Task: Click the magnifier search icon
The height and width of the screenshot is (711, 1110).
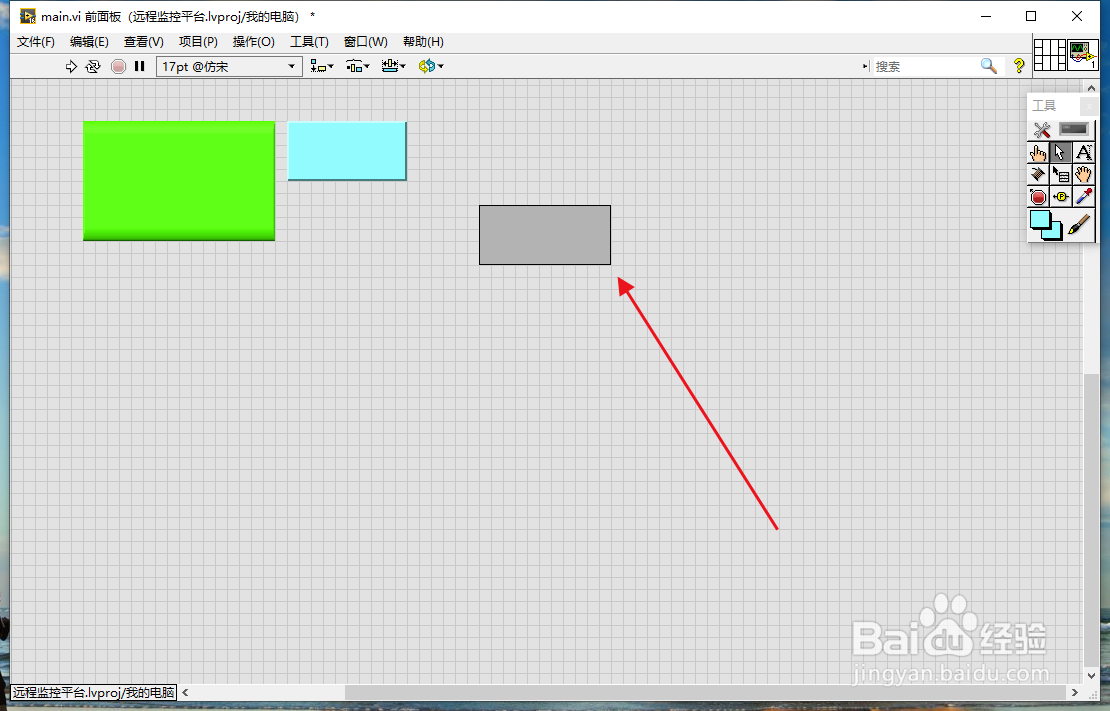Action: tap(988, 67)
